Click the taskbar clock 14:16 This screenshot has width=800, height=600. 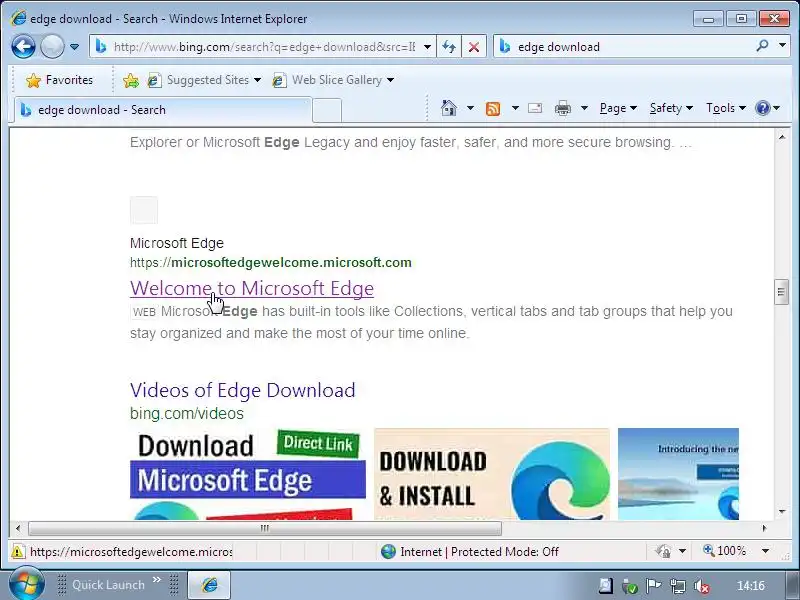[x=751, y=586]
